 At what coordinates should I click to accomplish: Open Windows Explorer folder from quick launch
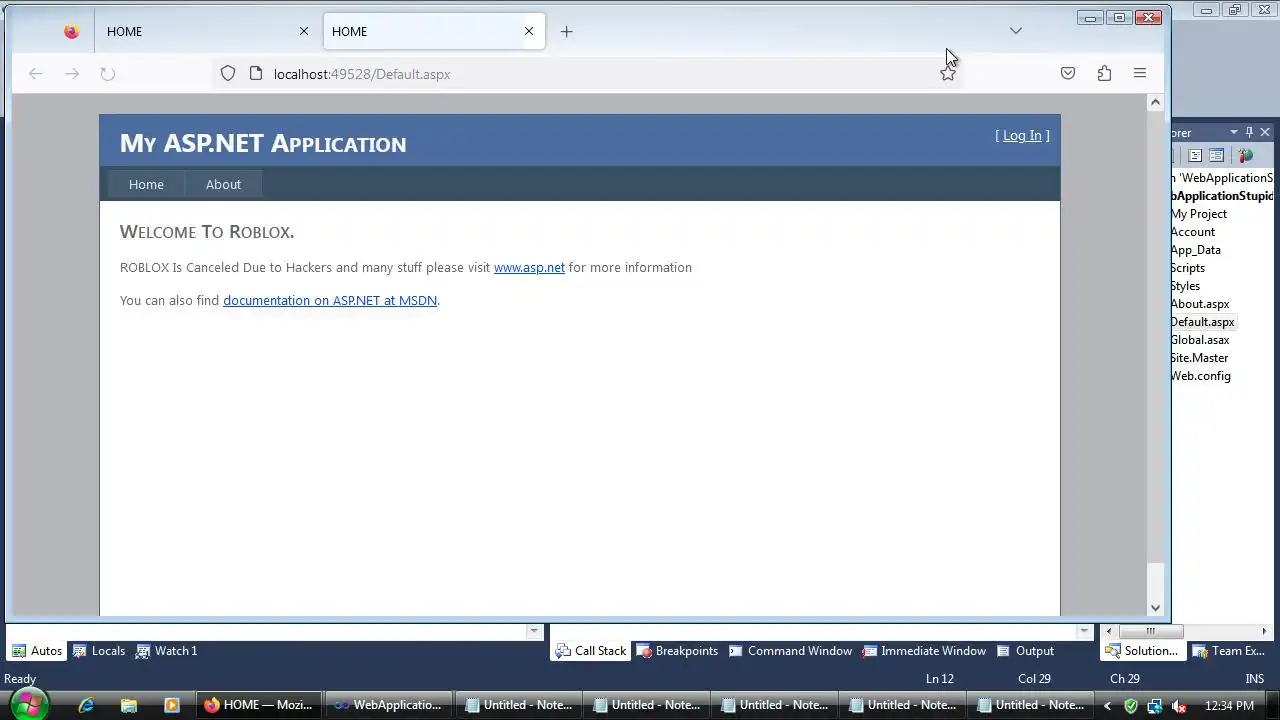pos(129,705)
